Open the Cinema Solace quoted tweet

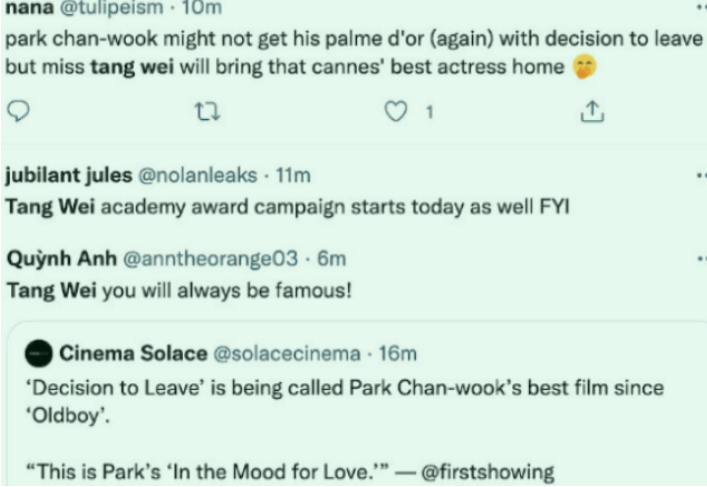coord(357,404)
